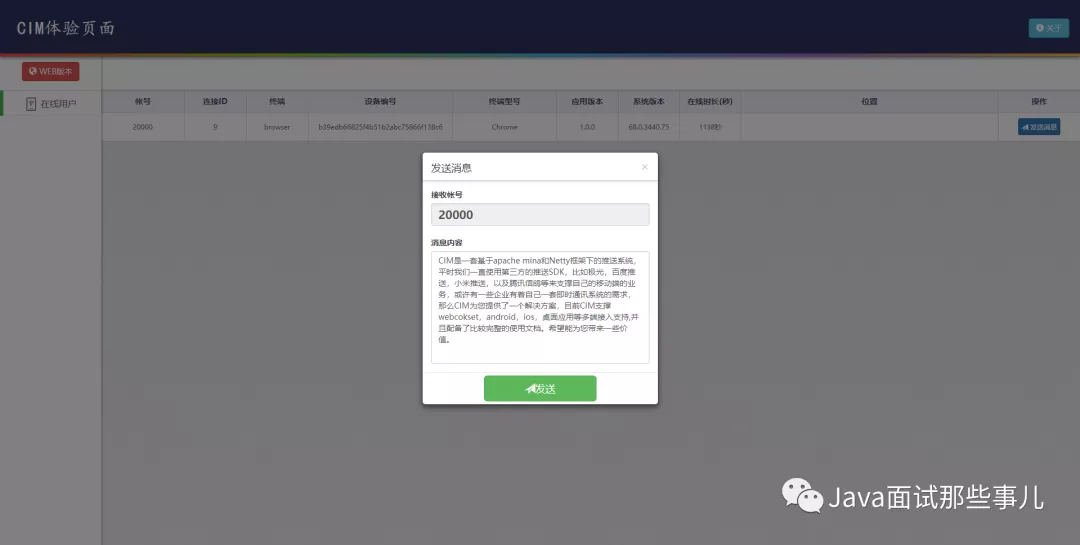Click the 位置 column header
Image resolution: width=1080 pixels, height=545 pixels.
(x=869, y=101)
